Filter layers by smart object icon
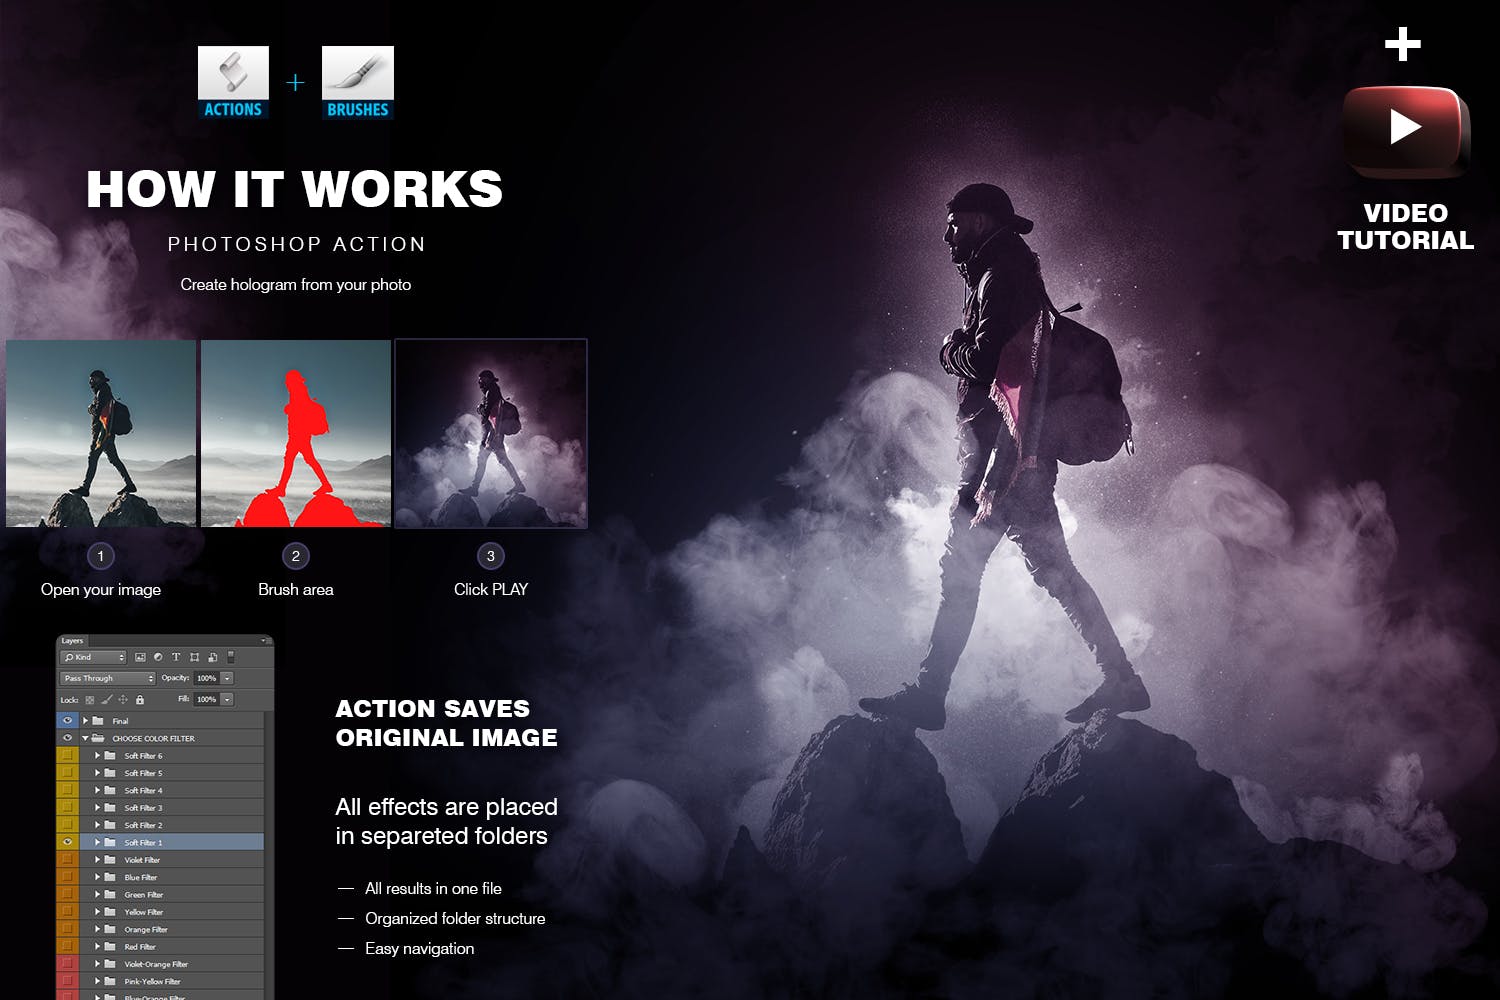The height and width of the screenshot is (1000, 1500). coord(212,657)
